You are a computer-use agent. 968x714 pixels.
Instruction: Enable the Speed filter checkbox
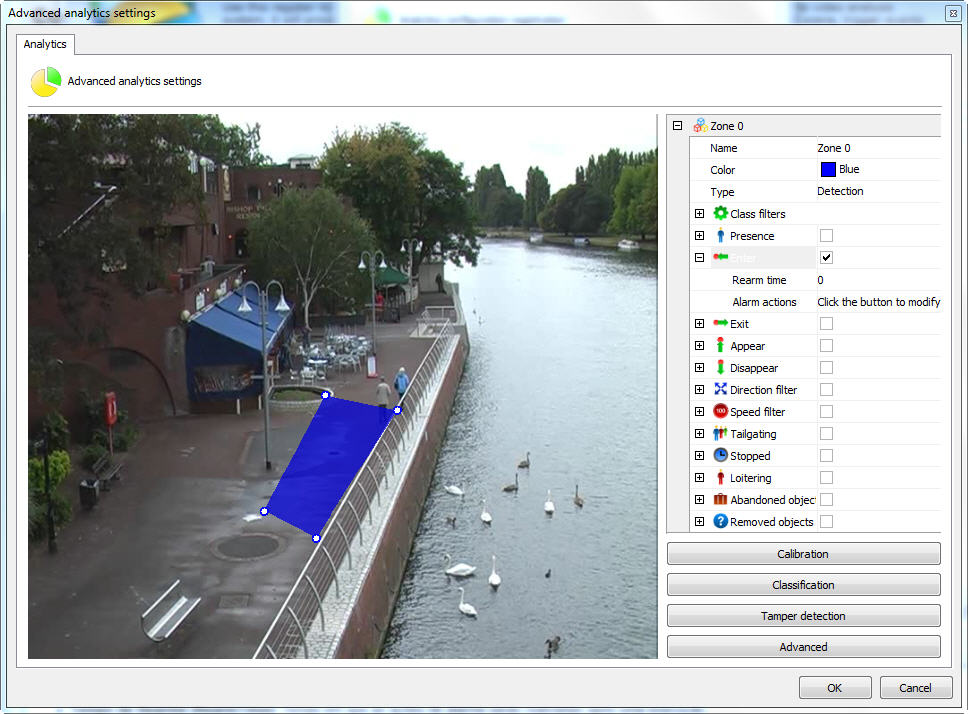coord(826,411)
